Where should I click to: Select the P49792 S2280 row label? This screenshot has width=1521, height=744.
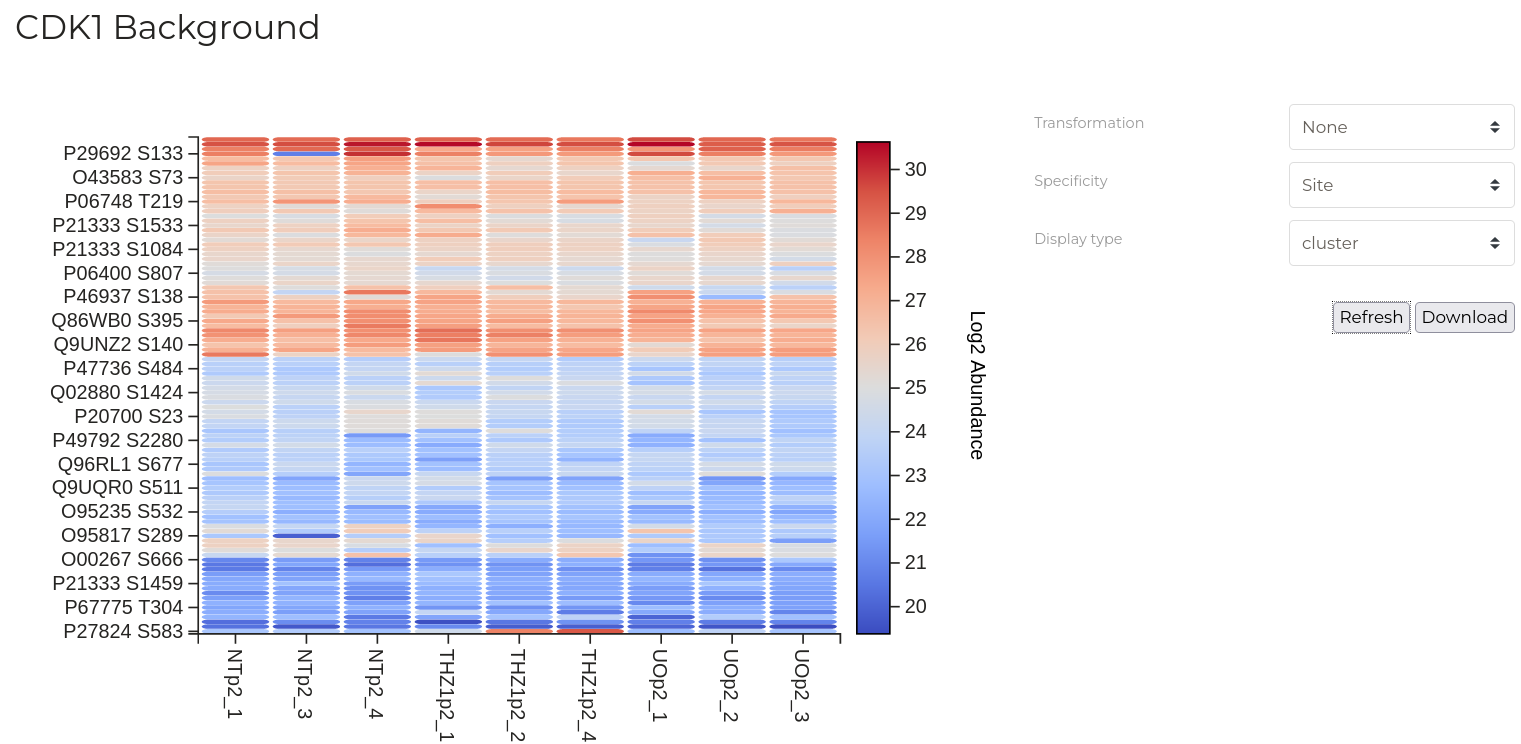(x=118, y=440)
